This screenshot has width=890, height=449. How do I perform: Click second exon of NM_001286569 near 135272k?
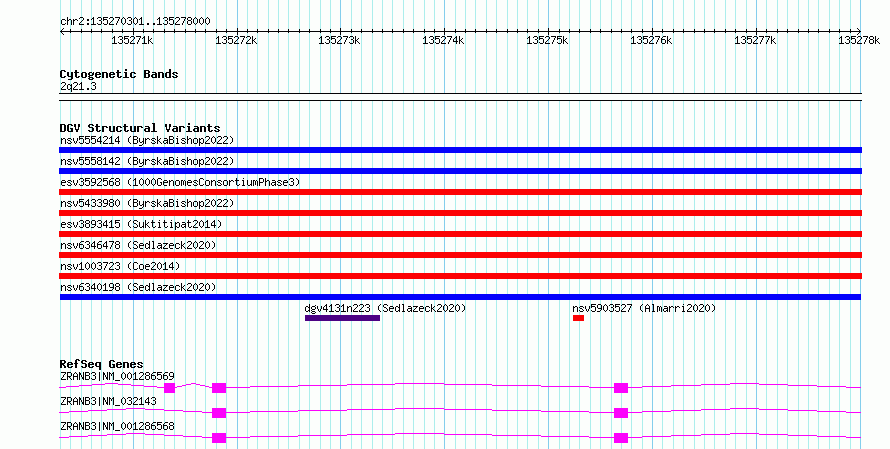click(219, 388)
